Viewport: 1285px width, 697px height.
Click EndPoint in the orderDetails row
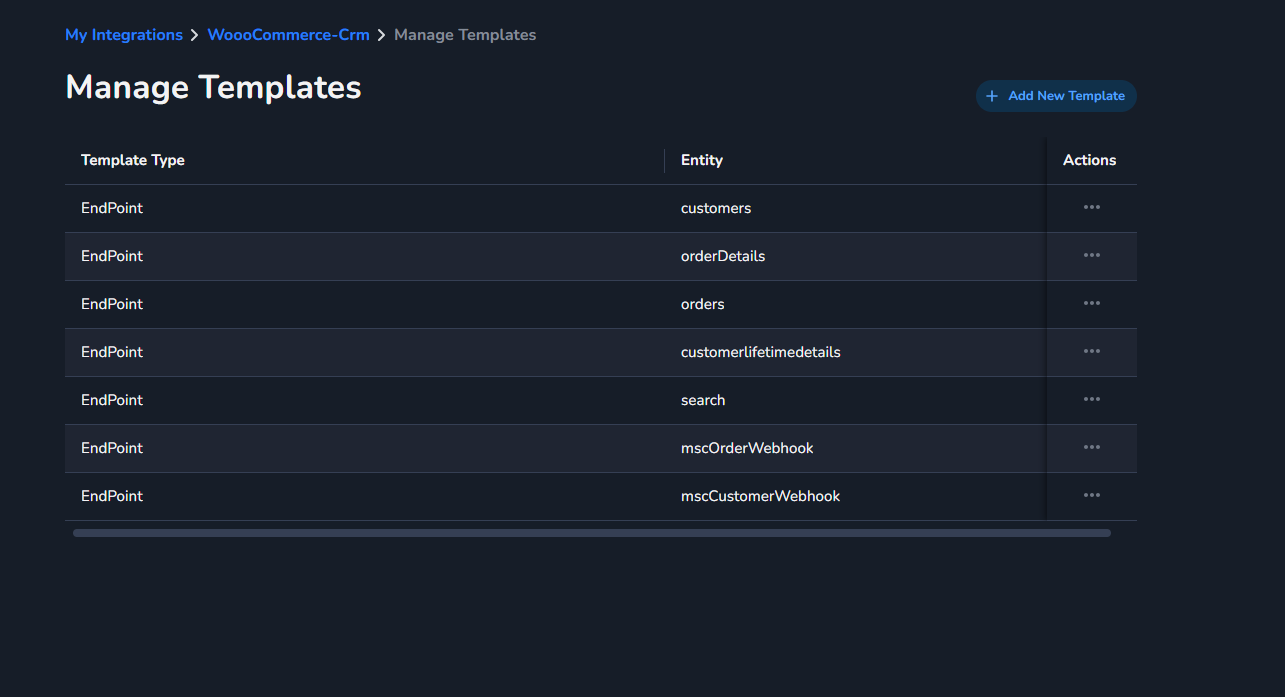pyautogui.click(x=112, y=256)
